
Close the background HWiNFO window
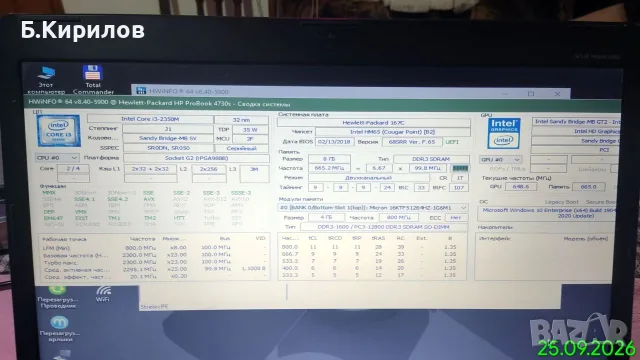(x=557, y=94)
